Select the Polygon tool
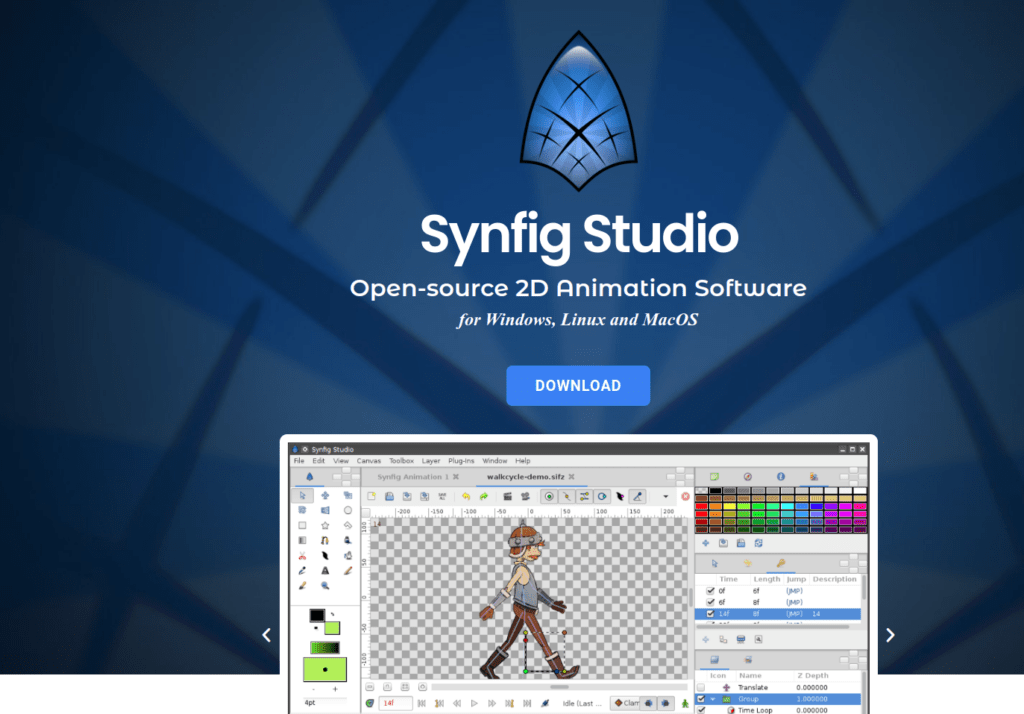Screen dimensions: 1024x714 (x=347, y=525)
